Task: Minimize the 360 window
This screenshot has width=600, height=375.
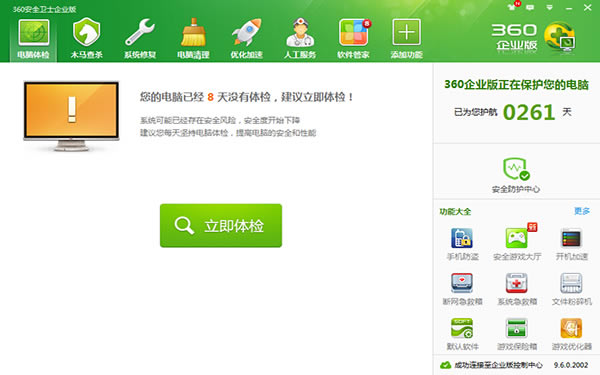Action: click(x=569, y=8)
